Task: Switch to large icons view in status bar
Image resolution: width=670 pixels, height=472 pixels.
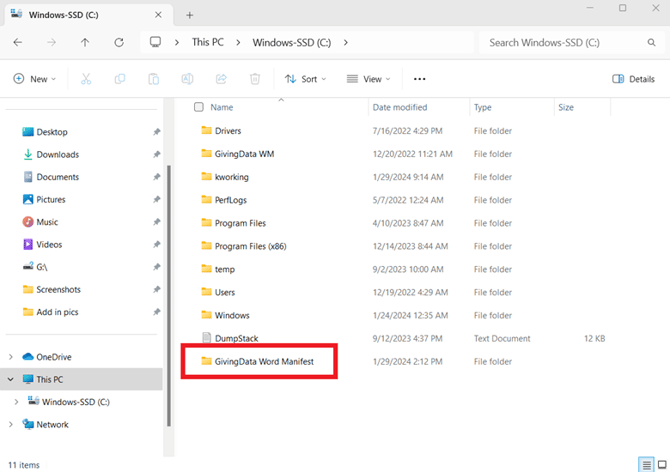Action: point(660,465)
